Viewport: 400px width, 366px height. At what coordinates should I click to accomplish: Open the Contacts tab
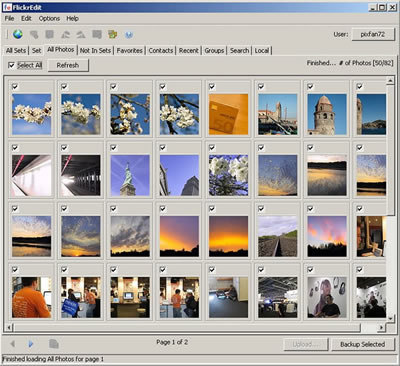point(161,51)
